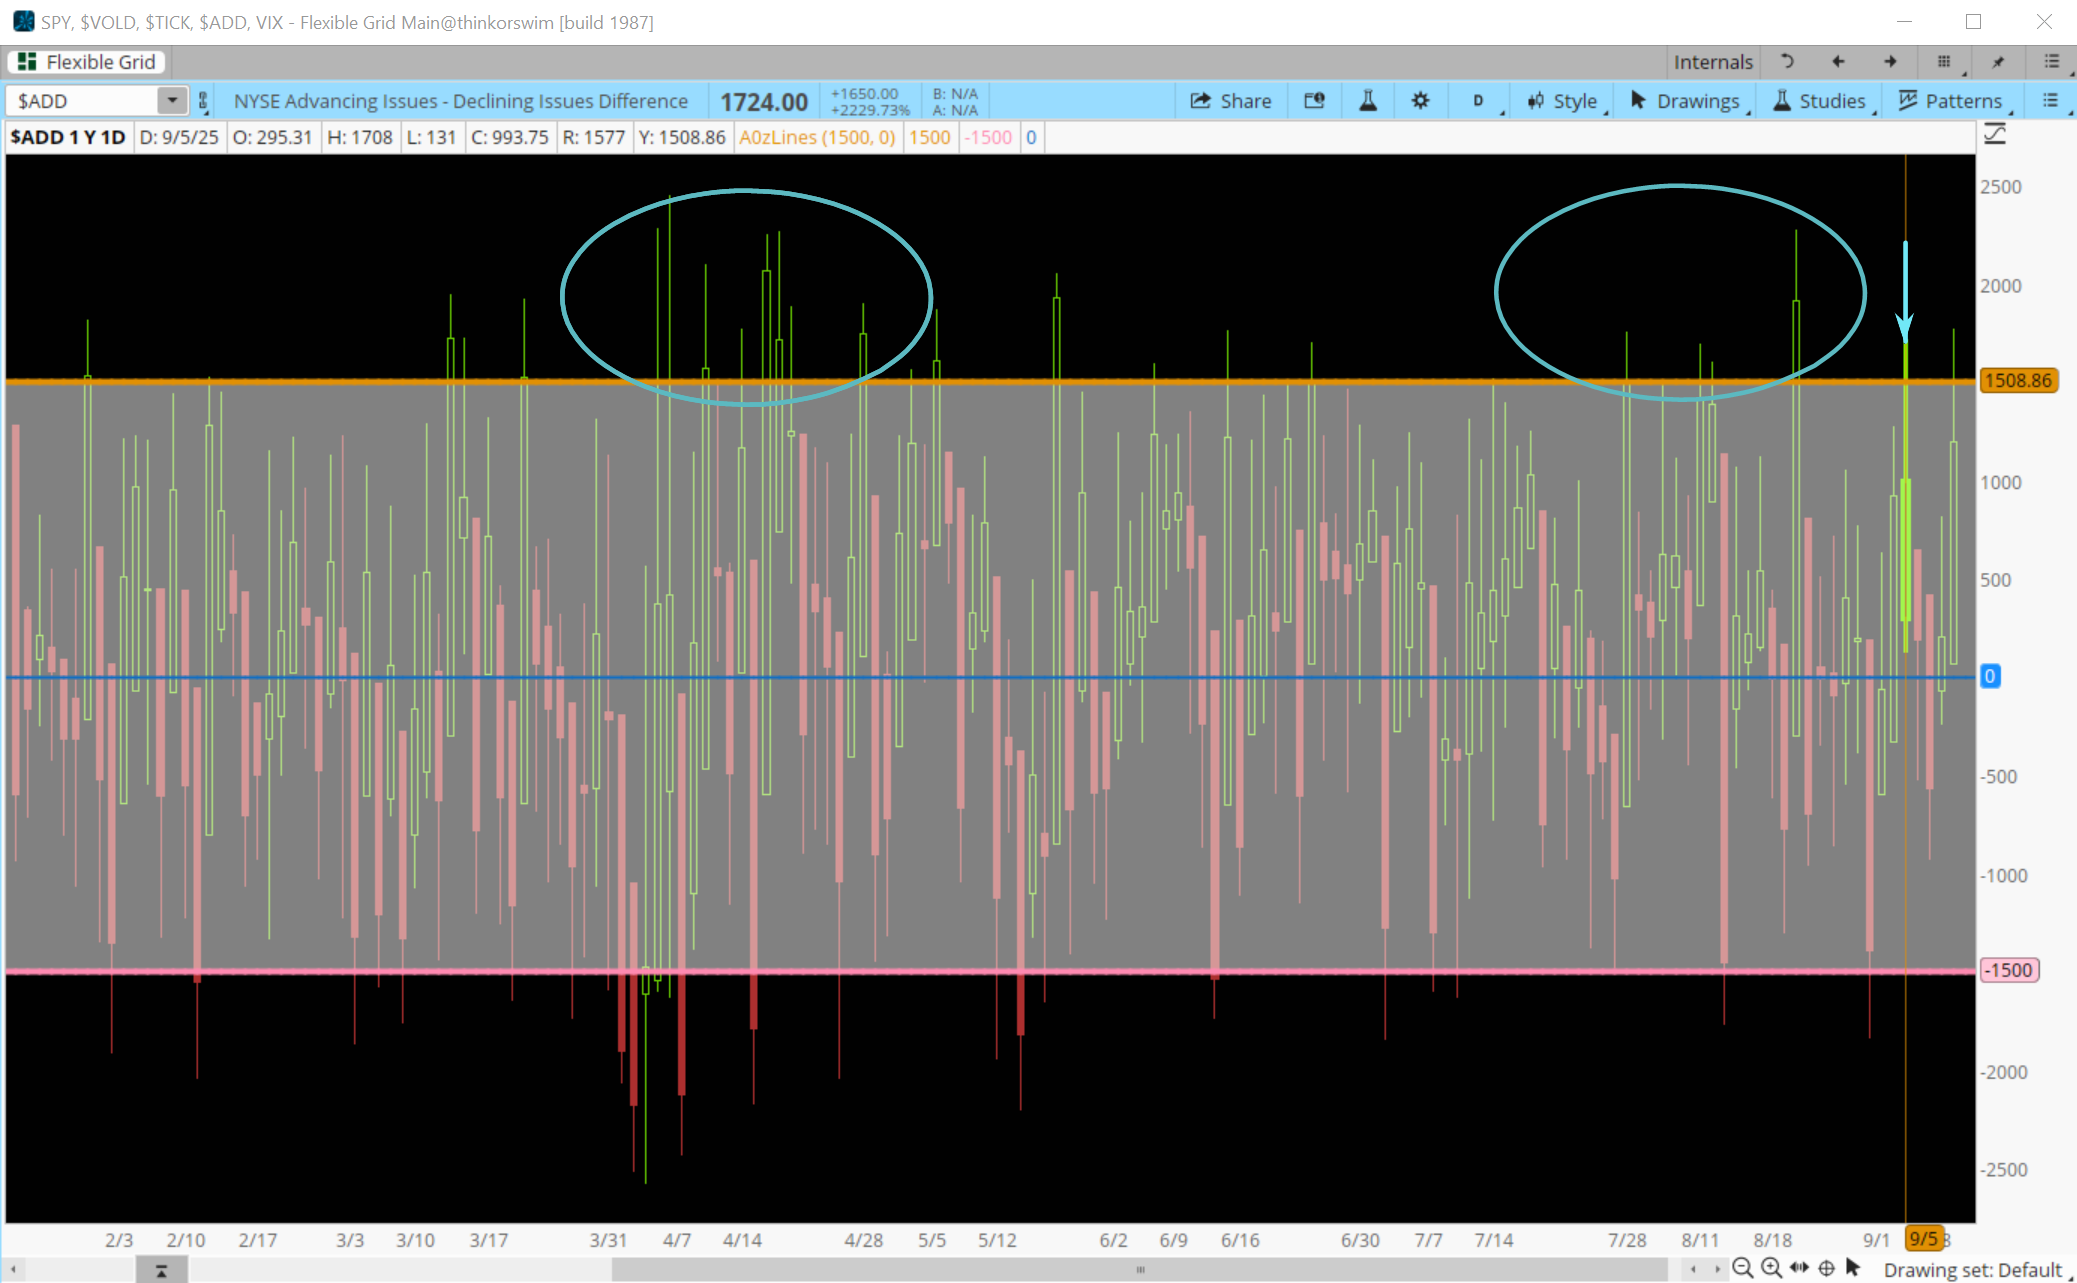Viewport: 2077px width, 1283px height.
Task: Click the symbol link icon beside $ADD
Action: [x=203, y=101]
